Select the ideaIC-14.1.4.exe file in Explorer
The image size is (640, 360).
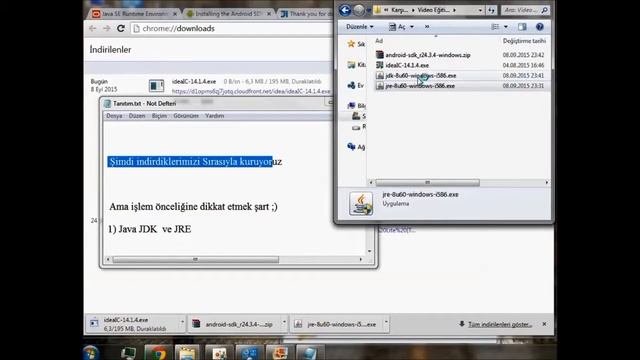[407, 65]
